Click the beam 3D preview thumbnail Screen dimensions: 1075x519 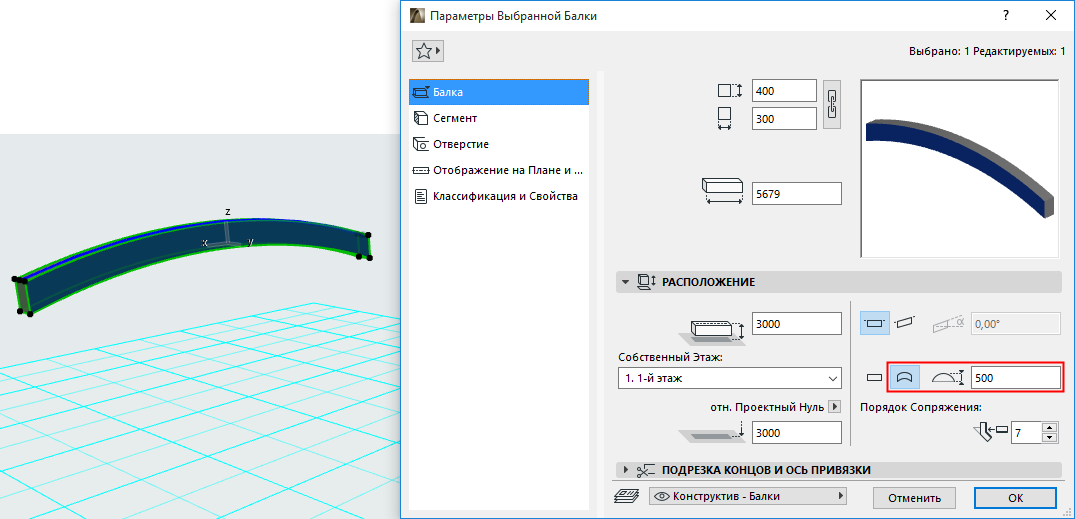(960, 169)
